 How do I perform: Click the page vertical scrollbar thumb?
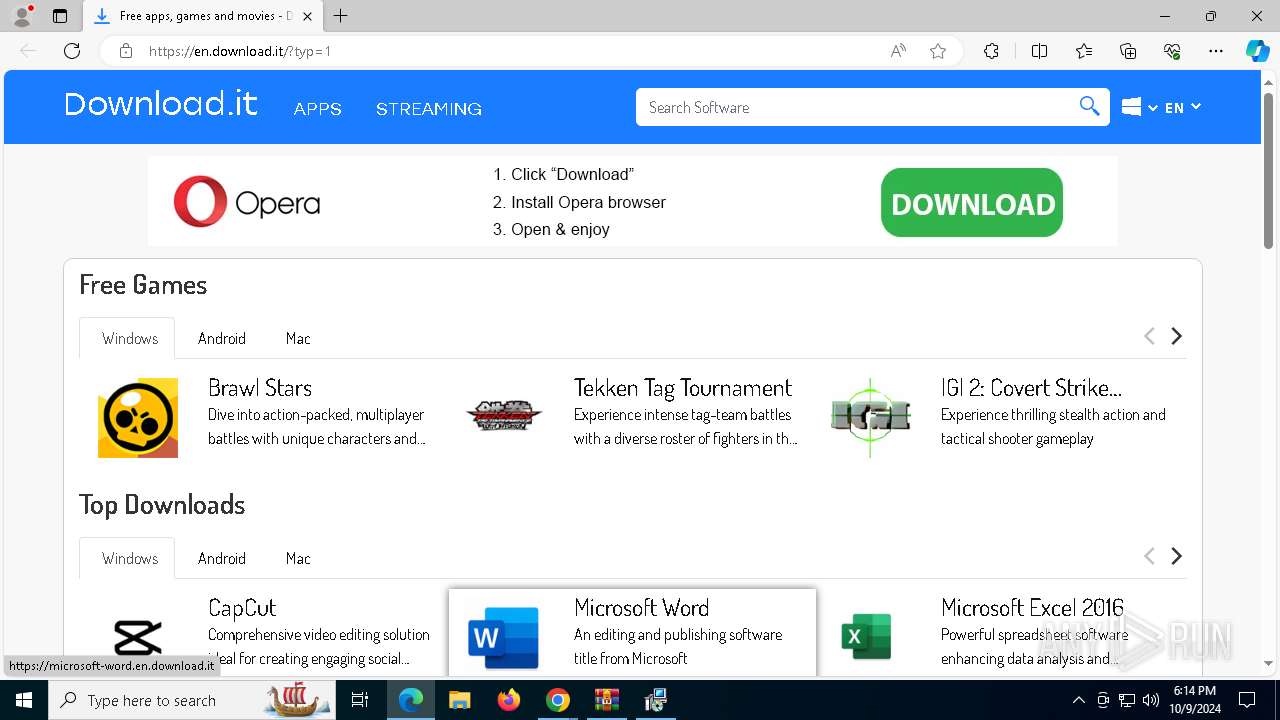coord(1268,170)
